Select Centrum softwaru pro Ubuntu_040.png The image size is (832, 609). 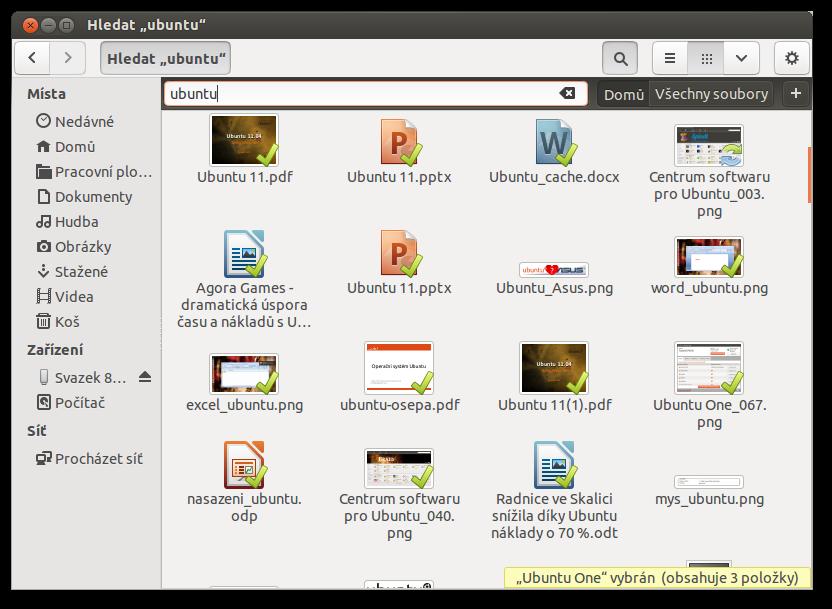point(399,494)
